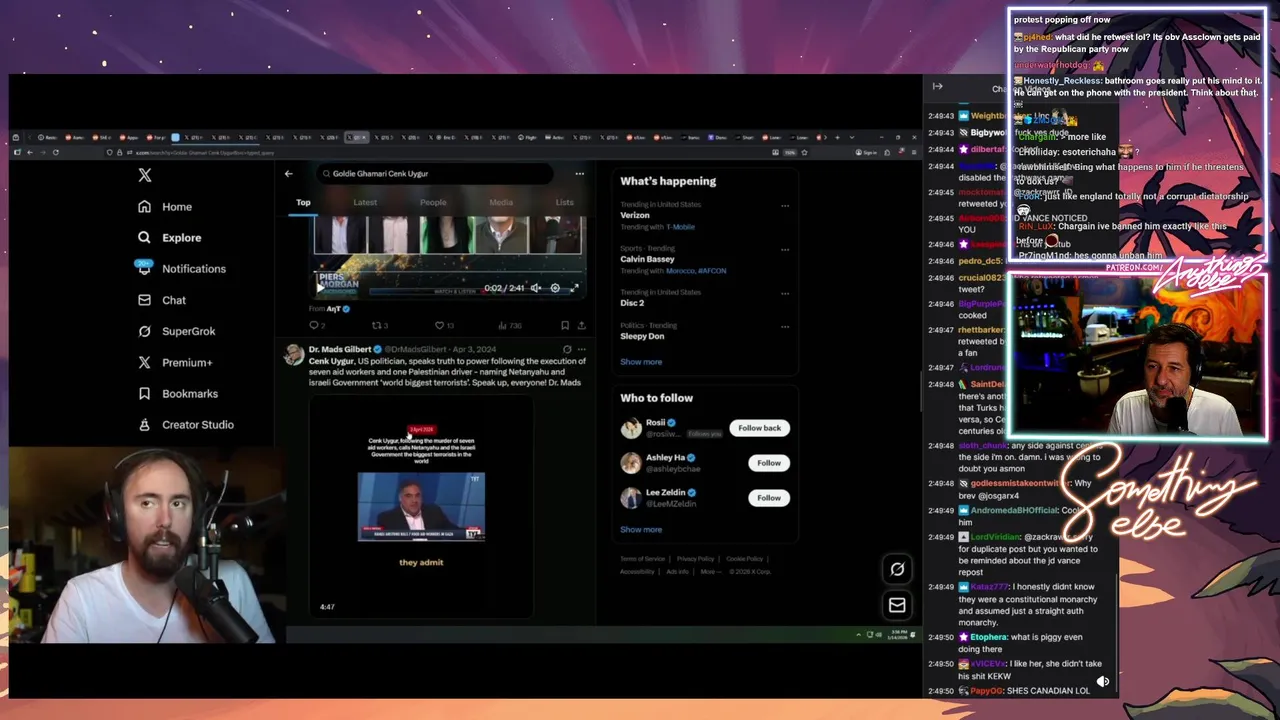Show more Who to follow suggestions

(641, 530)
